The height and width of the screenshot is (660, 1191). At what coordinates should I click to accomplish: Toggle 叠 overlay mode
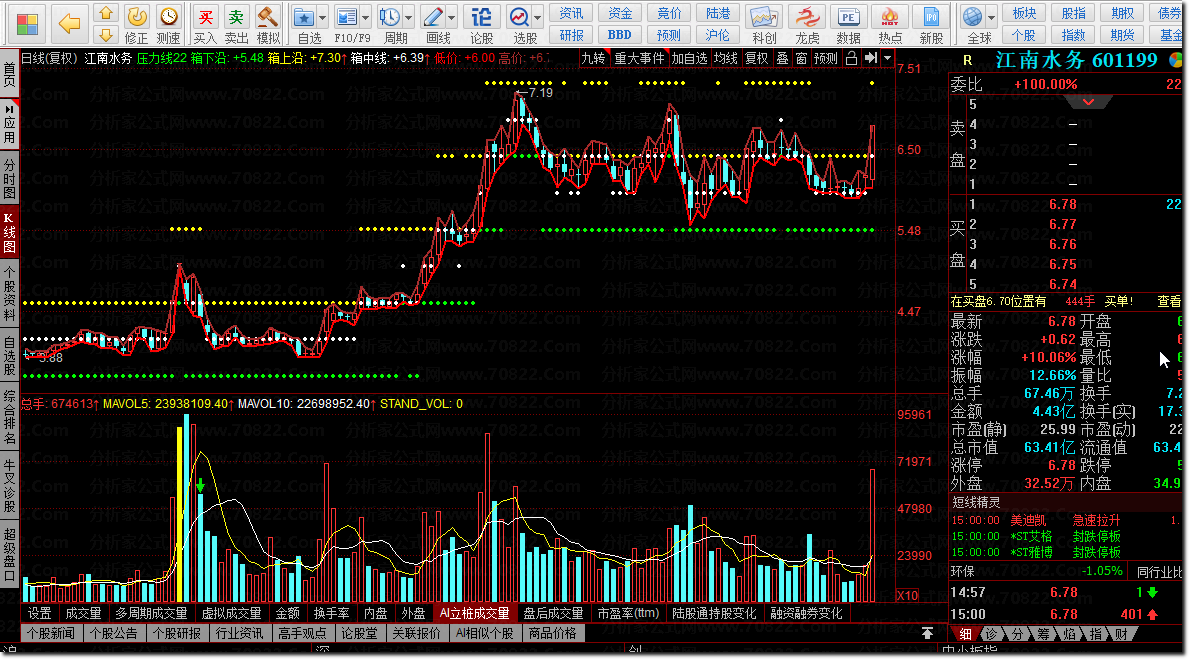coord(782,58)
